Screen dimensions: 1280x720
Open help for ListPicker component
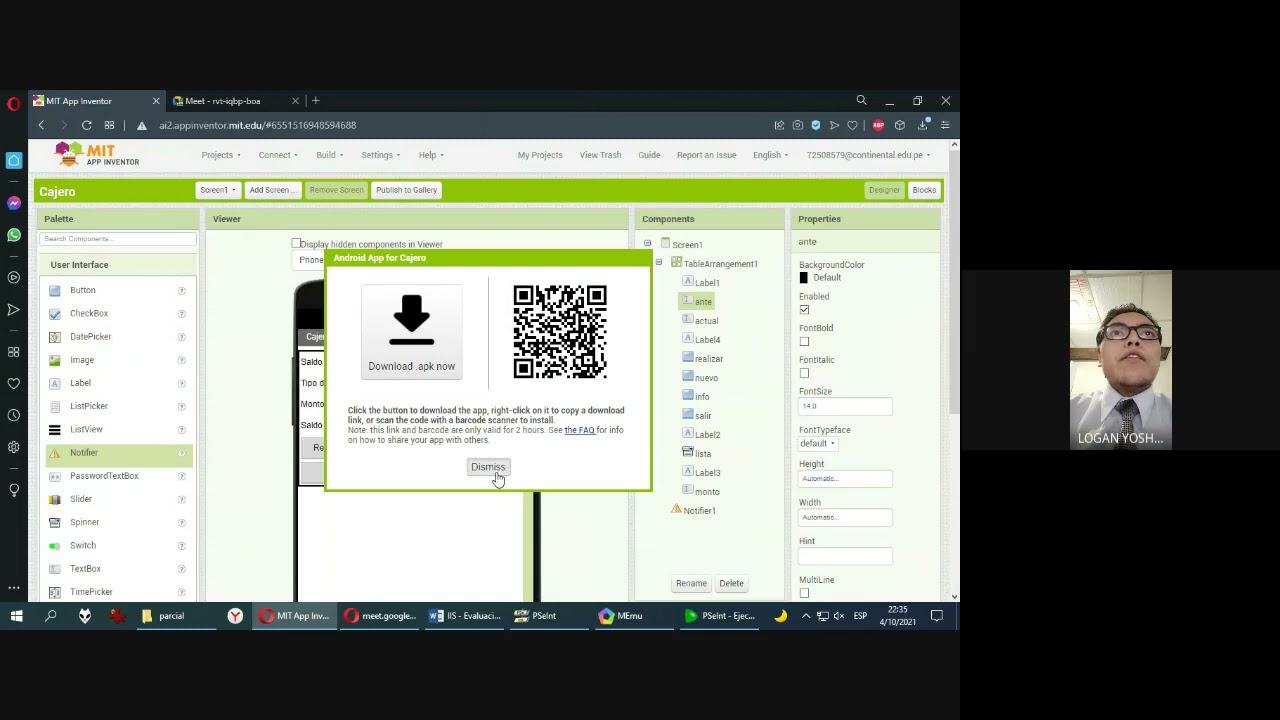[x=181, y=406]
